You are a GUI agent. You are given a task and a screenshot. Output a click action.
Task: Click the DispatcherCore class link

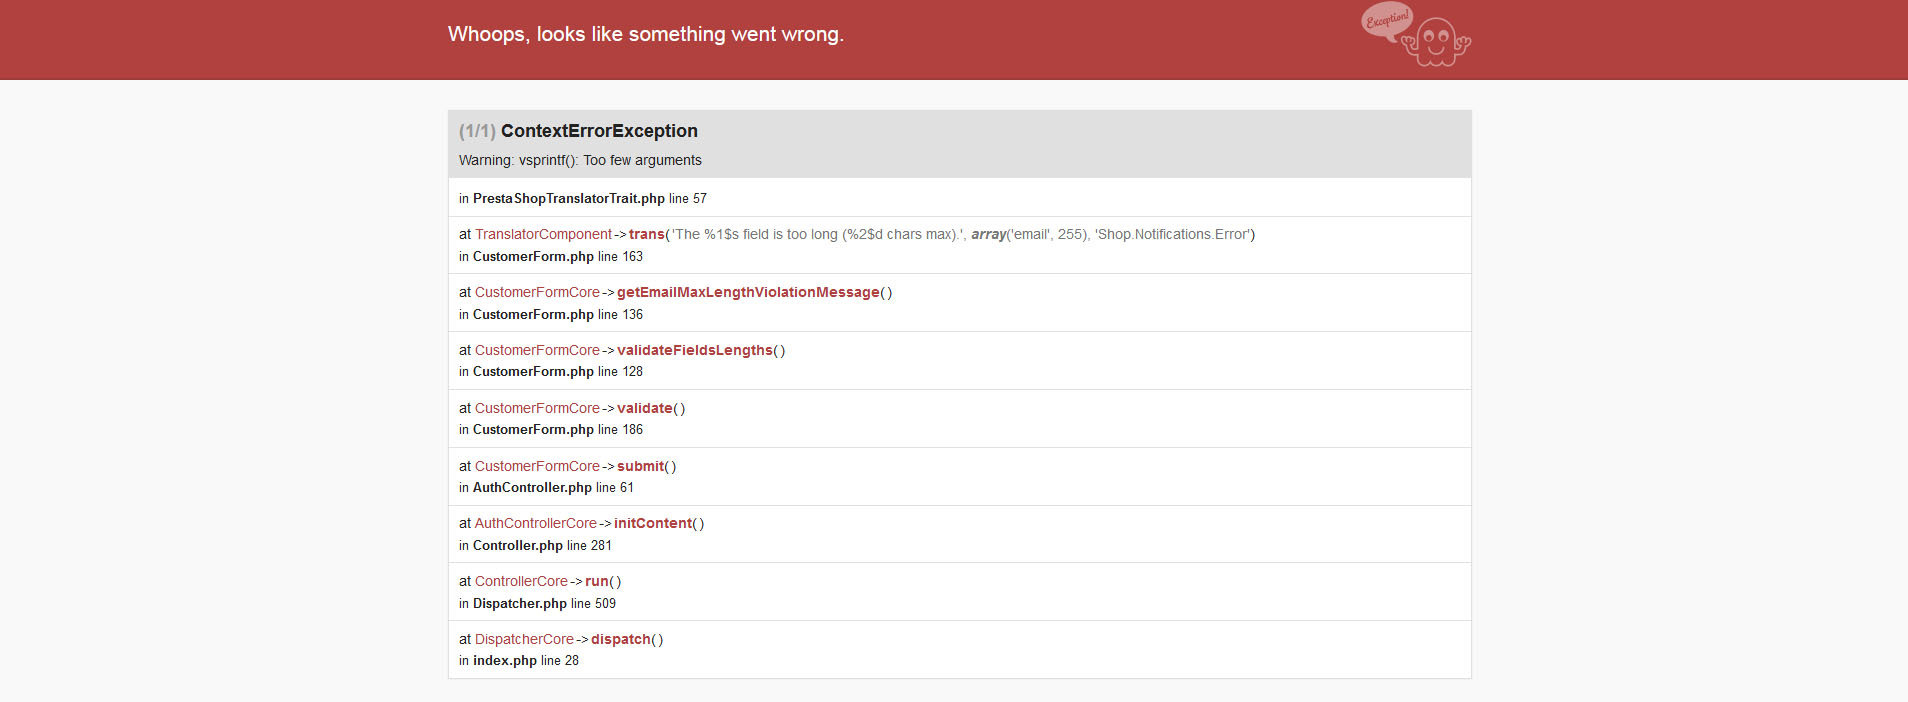tap(524, 639)
